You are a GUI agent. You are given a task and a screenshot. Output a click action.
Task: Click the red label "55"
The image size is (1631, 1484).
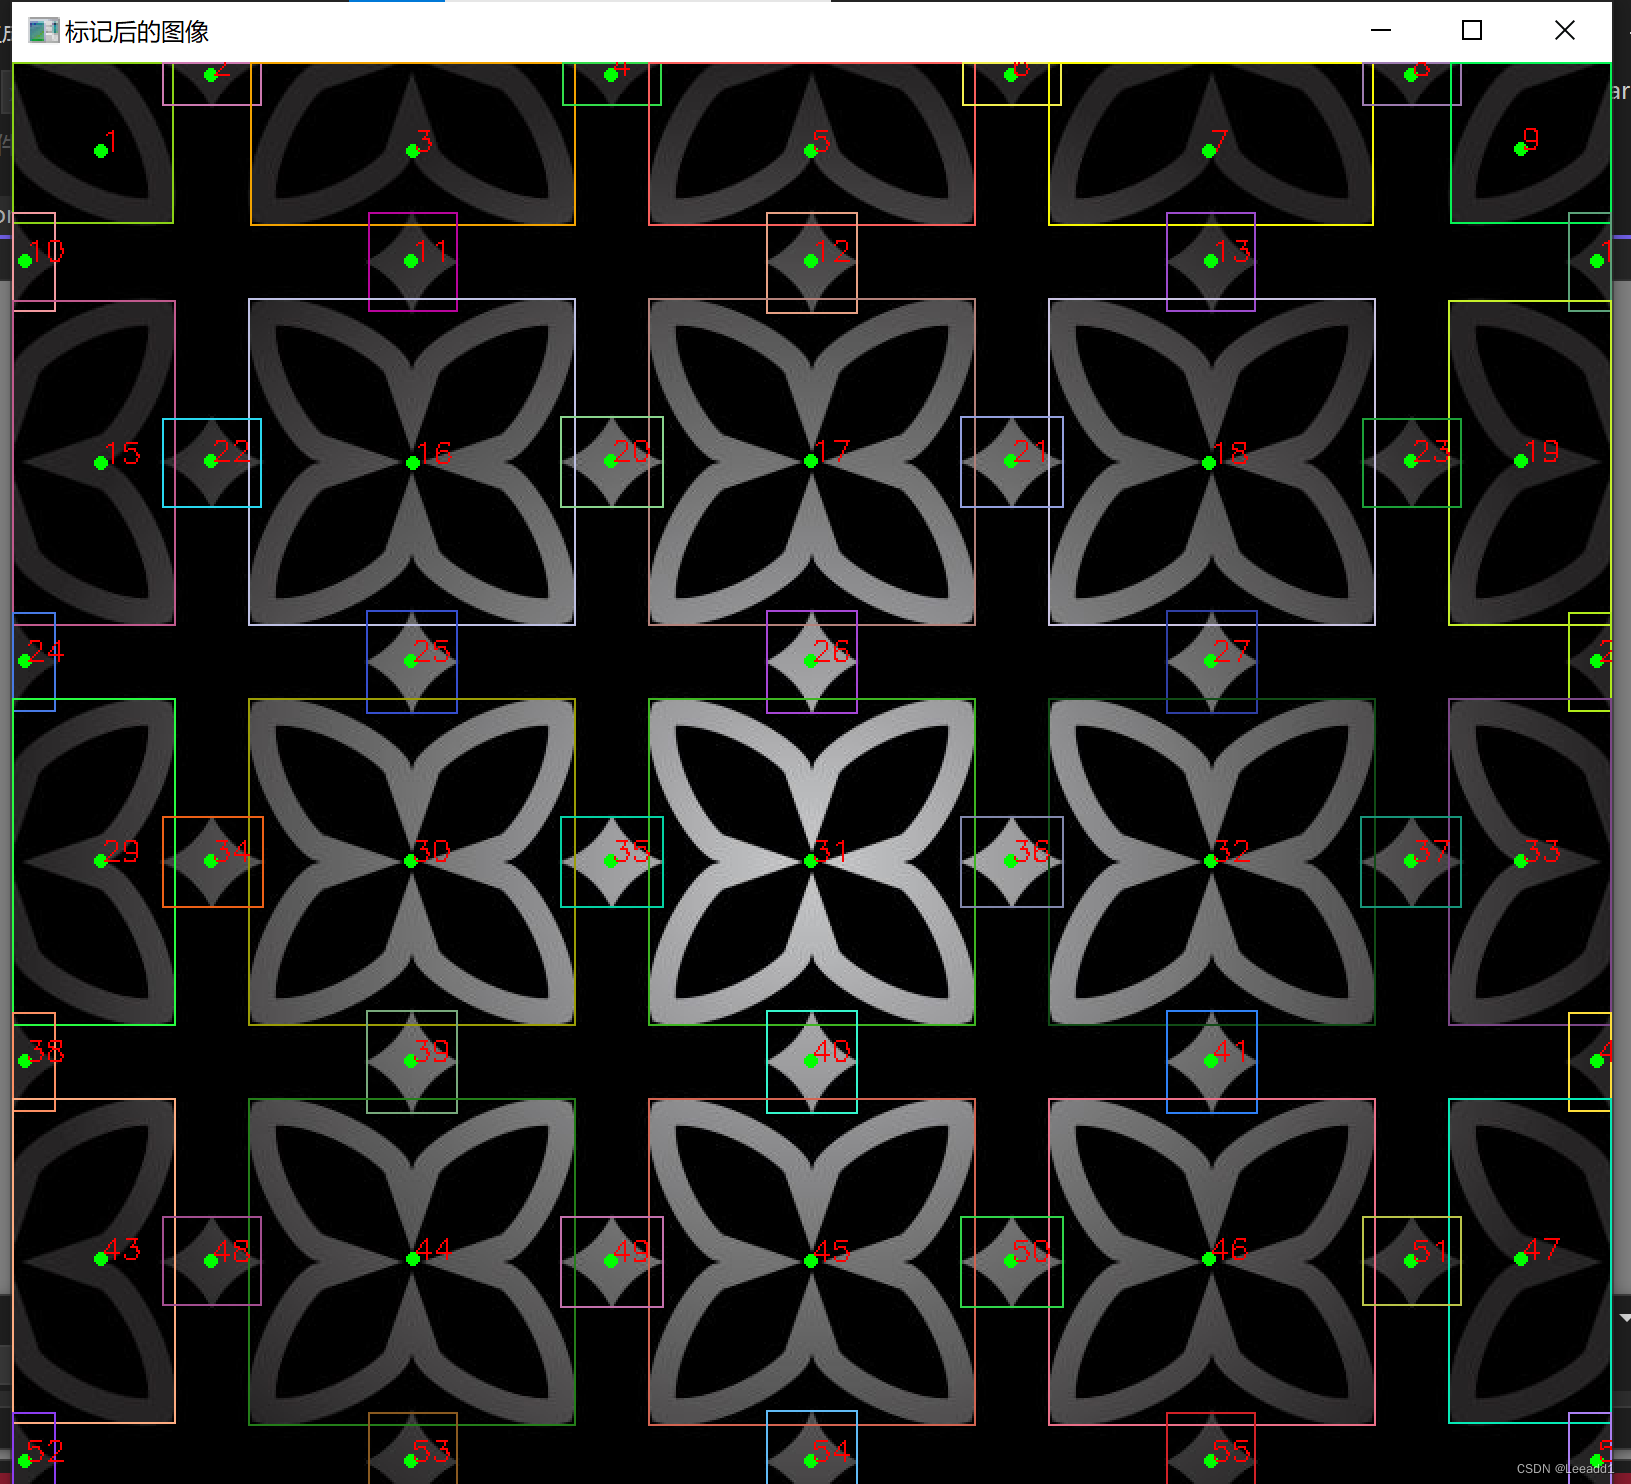pos(1232,1451)
